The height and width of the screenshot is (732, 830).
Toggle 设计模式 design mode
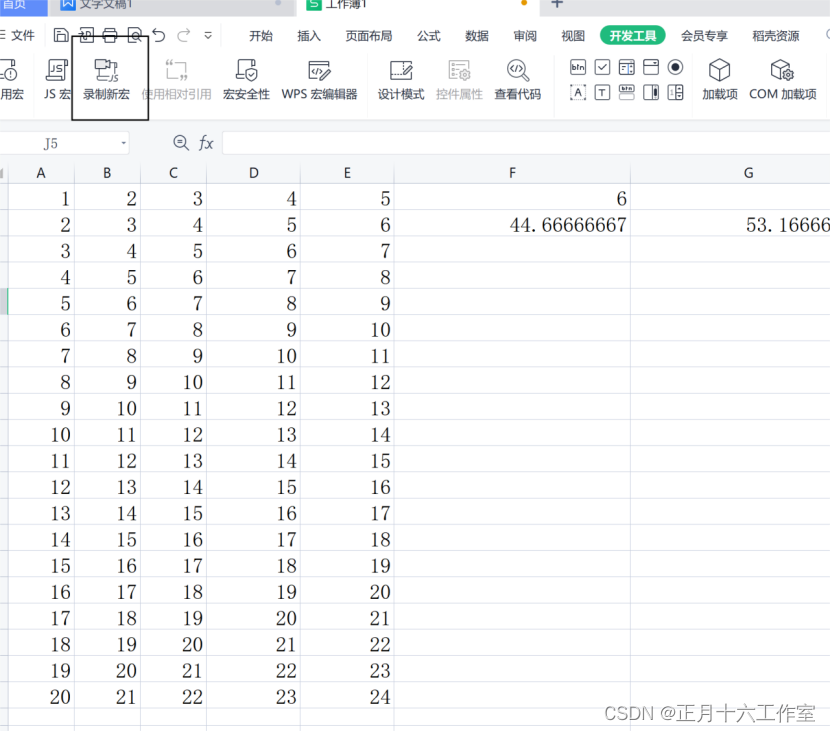tap(401, 80)
